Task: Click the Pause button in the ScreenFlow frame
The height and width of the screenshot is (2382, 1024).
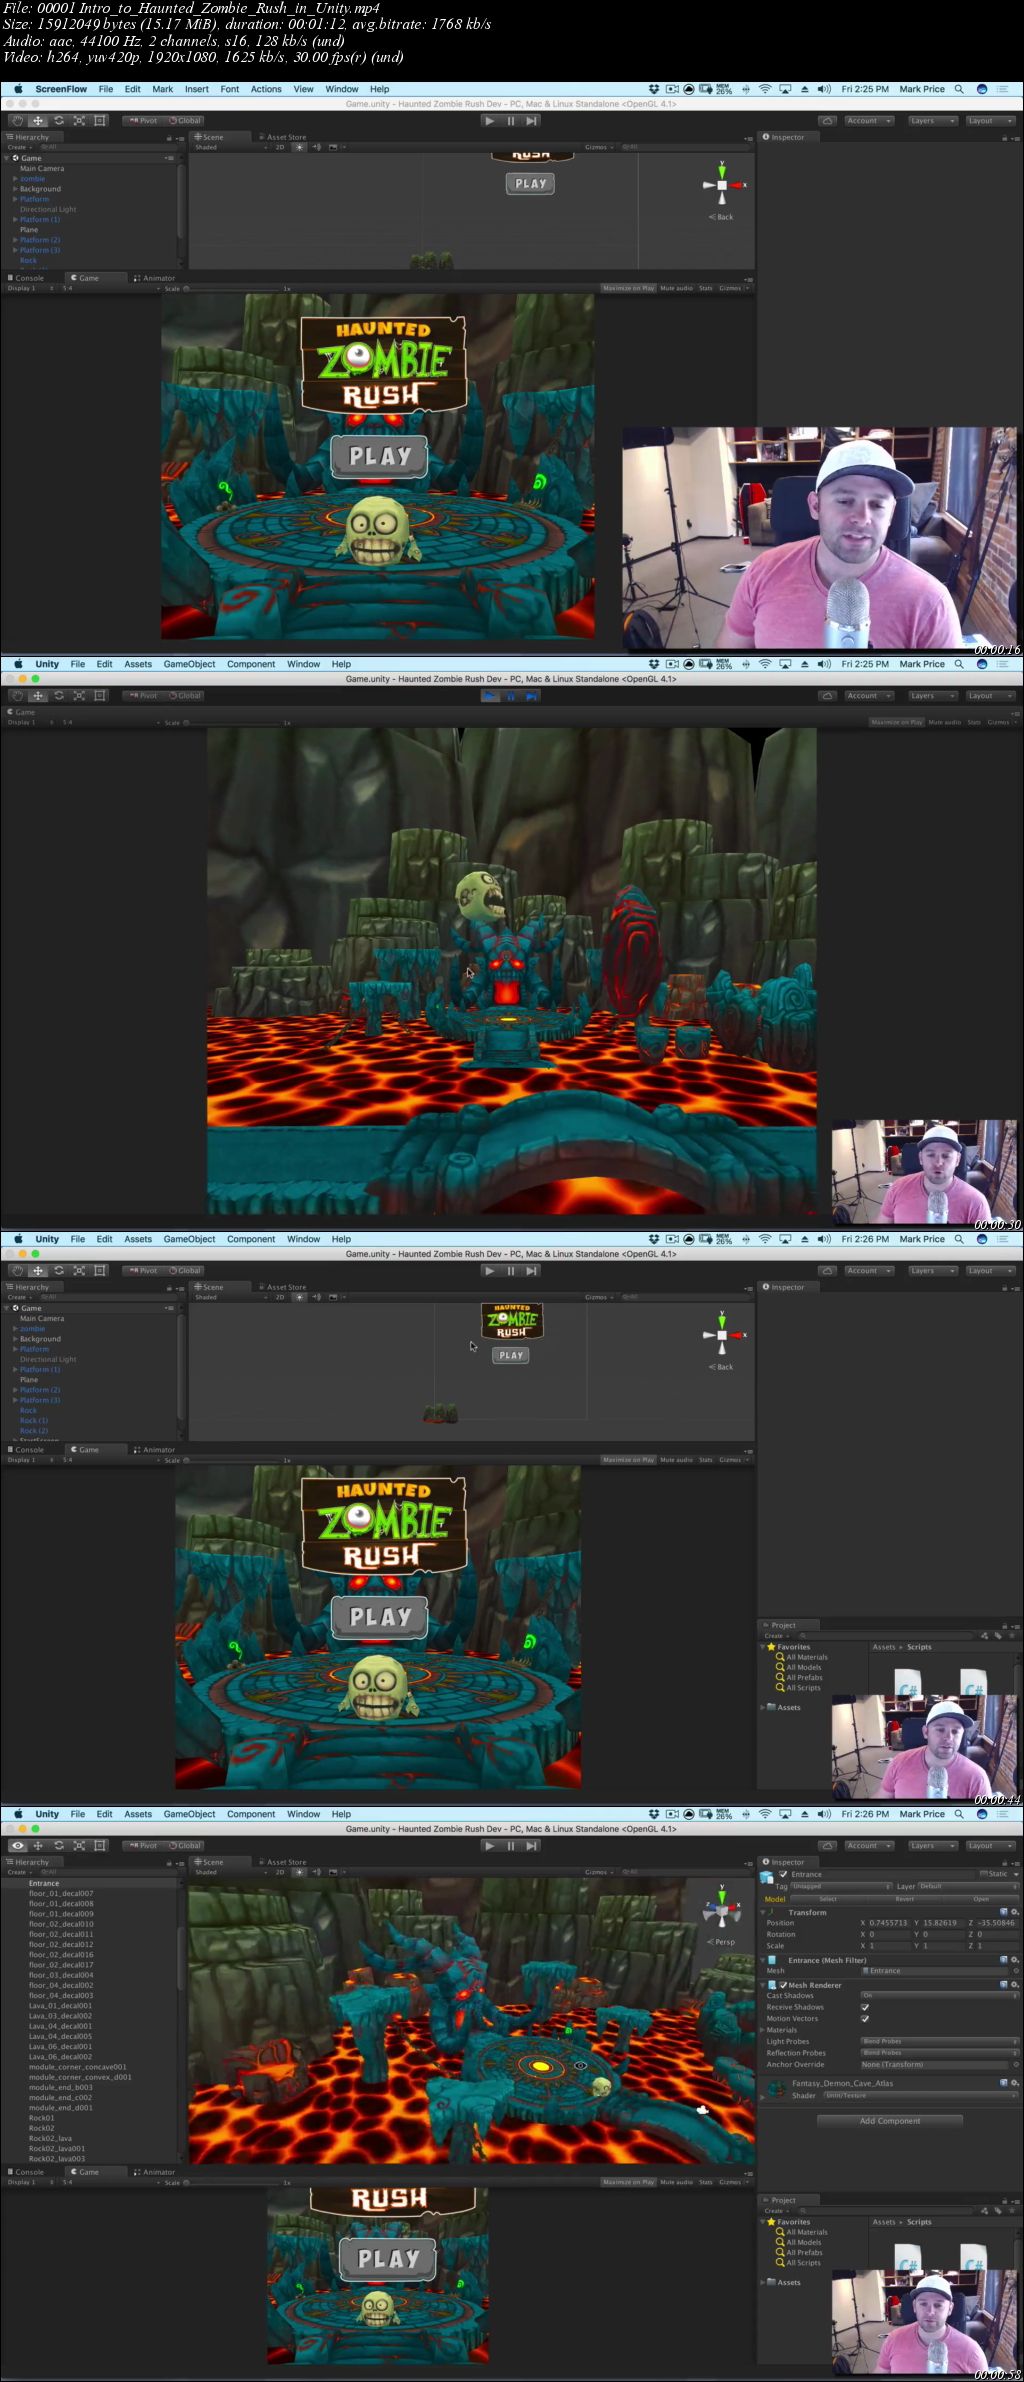Action: click(511, 121)
